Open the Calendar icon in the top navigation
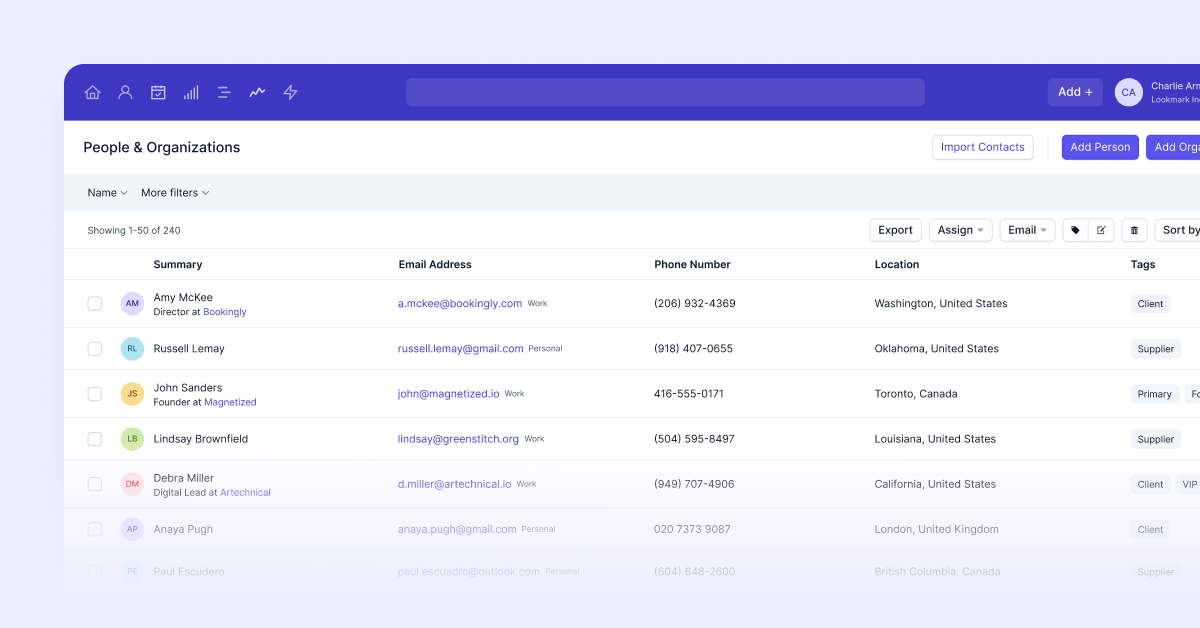1200x628 pixels. (158, 92)
